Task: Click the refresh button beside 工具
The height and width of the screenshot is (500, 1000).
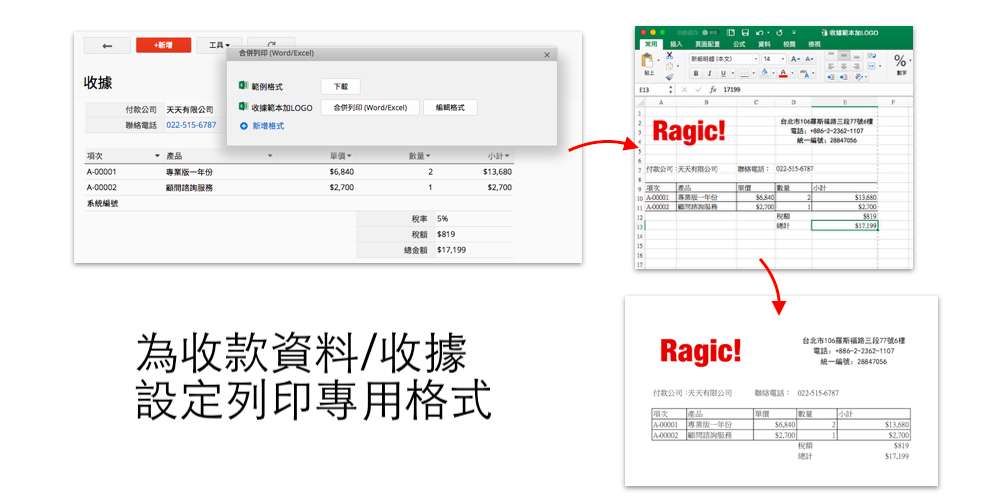Action: (271, 44)
